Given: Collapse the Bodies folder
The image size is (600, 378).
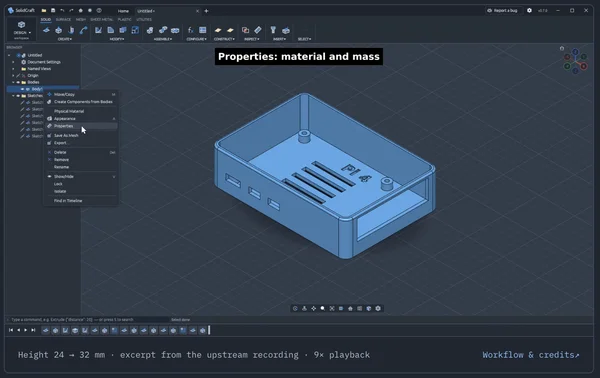Looking at the screenshot, I should pyautogui.click(x=13, y=82).
